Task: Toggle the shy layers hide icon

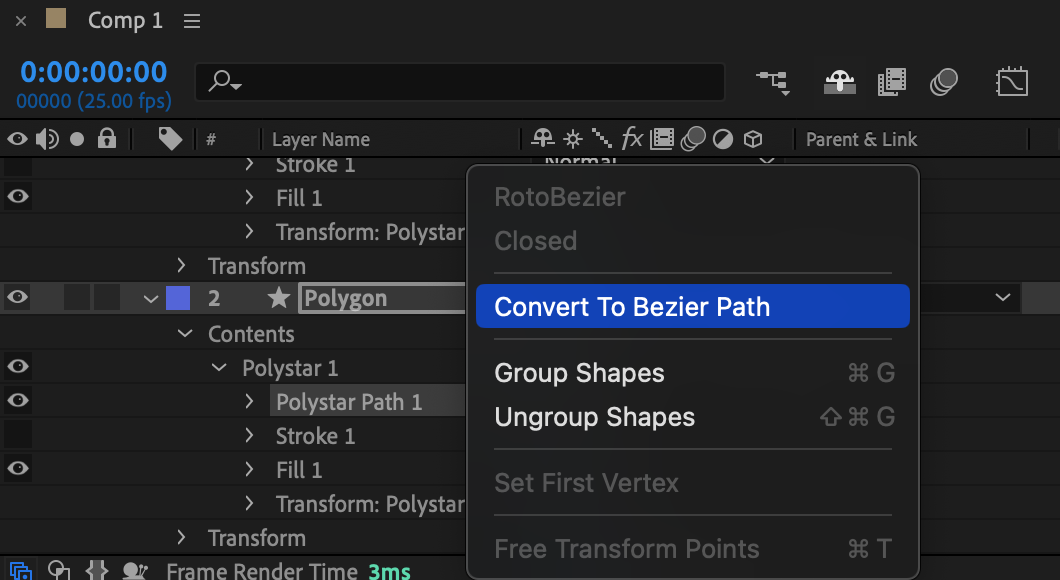Action: [x=840, y=82]
